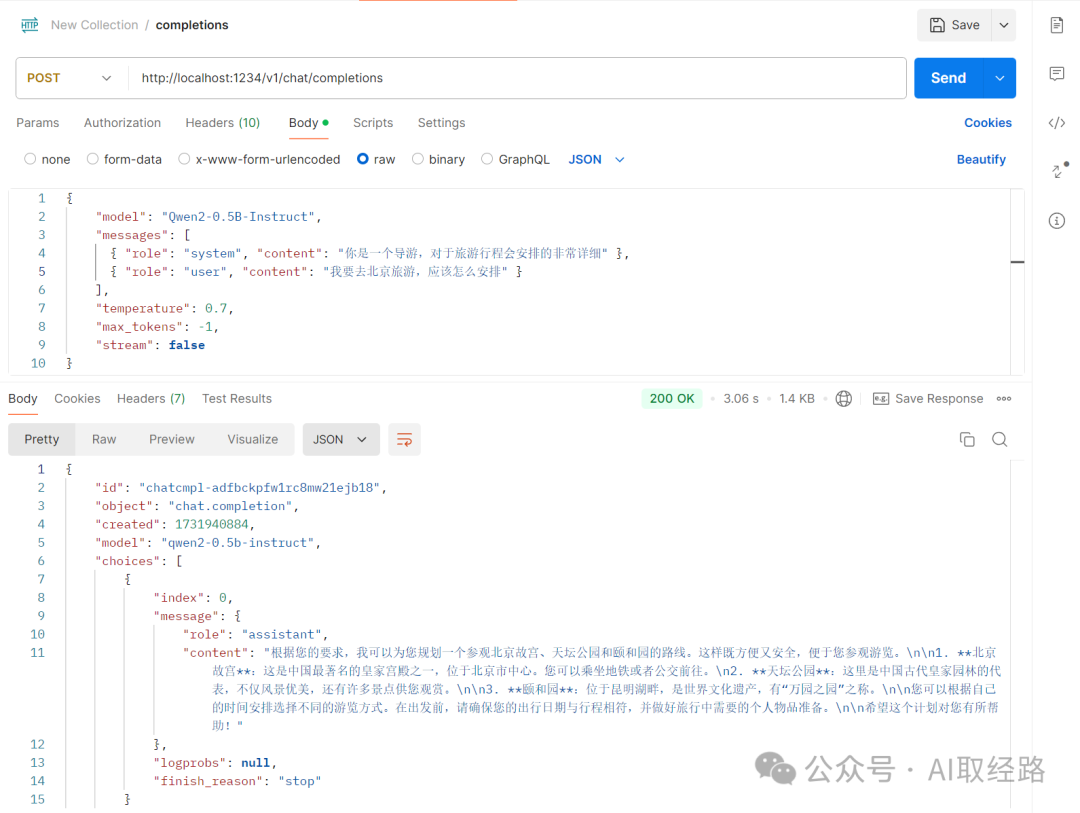Open the Test Results tab
This screenshot has width=1080, height=813.
pyautogui.click(x=236, y=399)
